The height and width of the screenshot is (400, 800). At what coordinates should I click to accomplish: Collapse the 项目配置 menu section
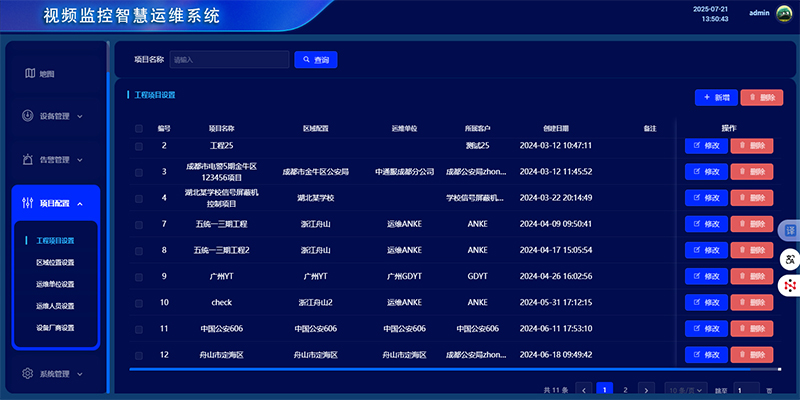pyautogui.click(x=80, y=204)
